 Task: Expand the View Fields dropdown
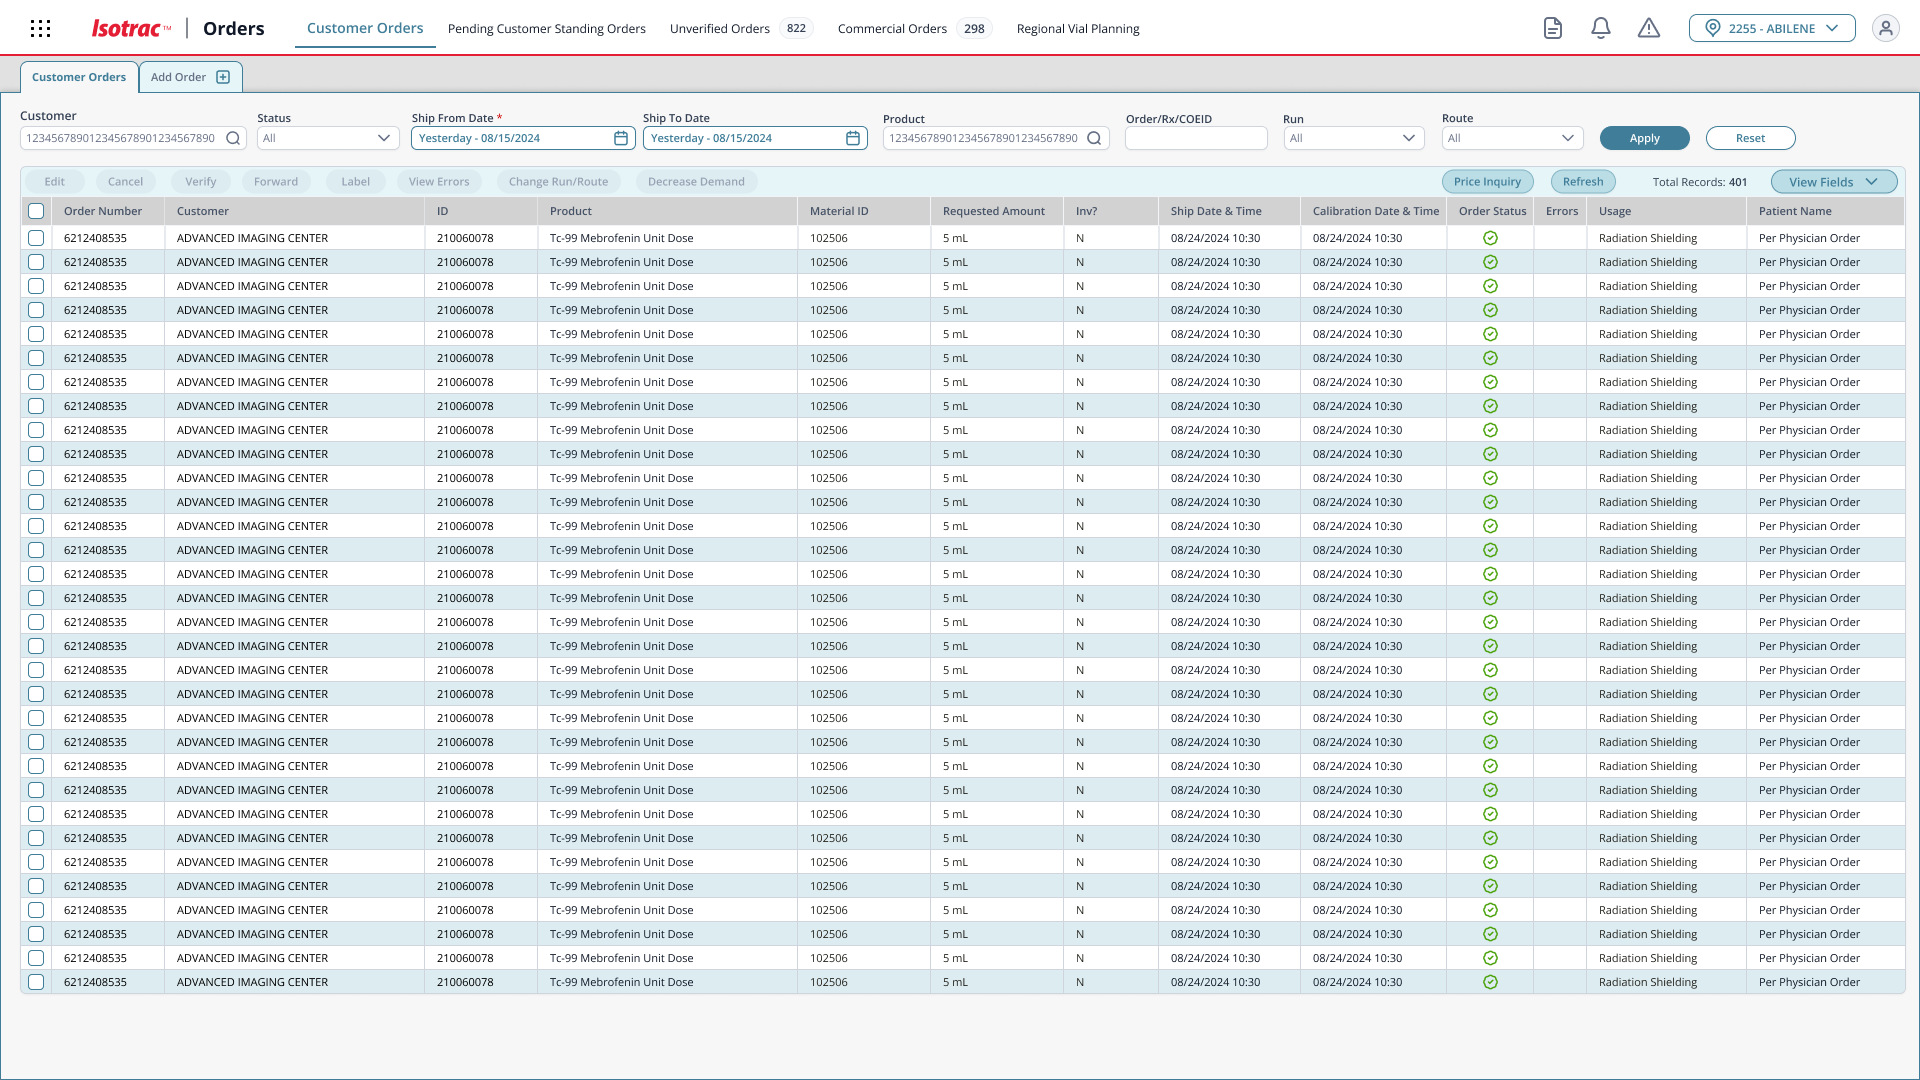pyautogui.click(x=1833, y=182)
